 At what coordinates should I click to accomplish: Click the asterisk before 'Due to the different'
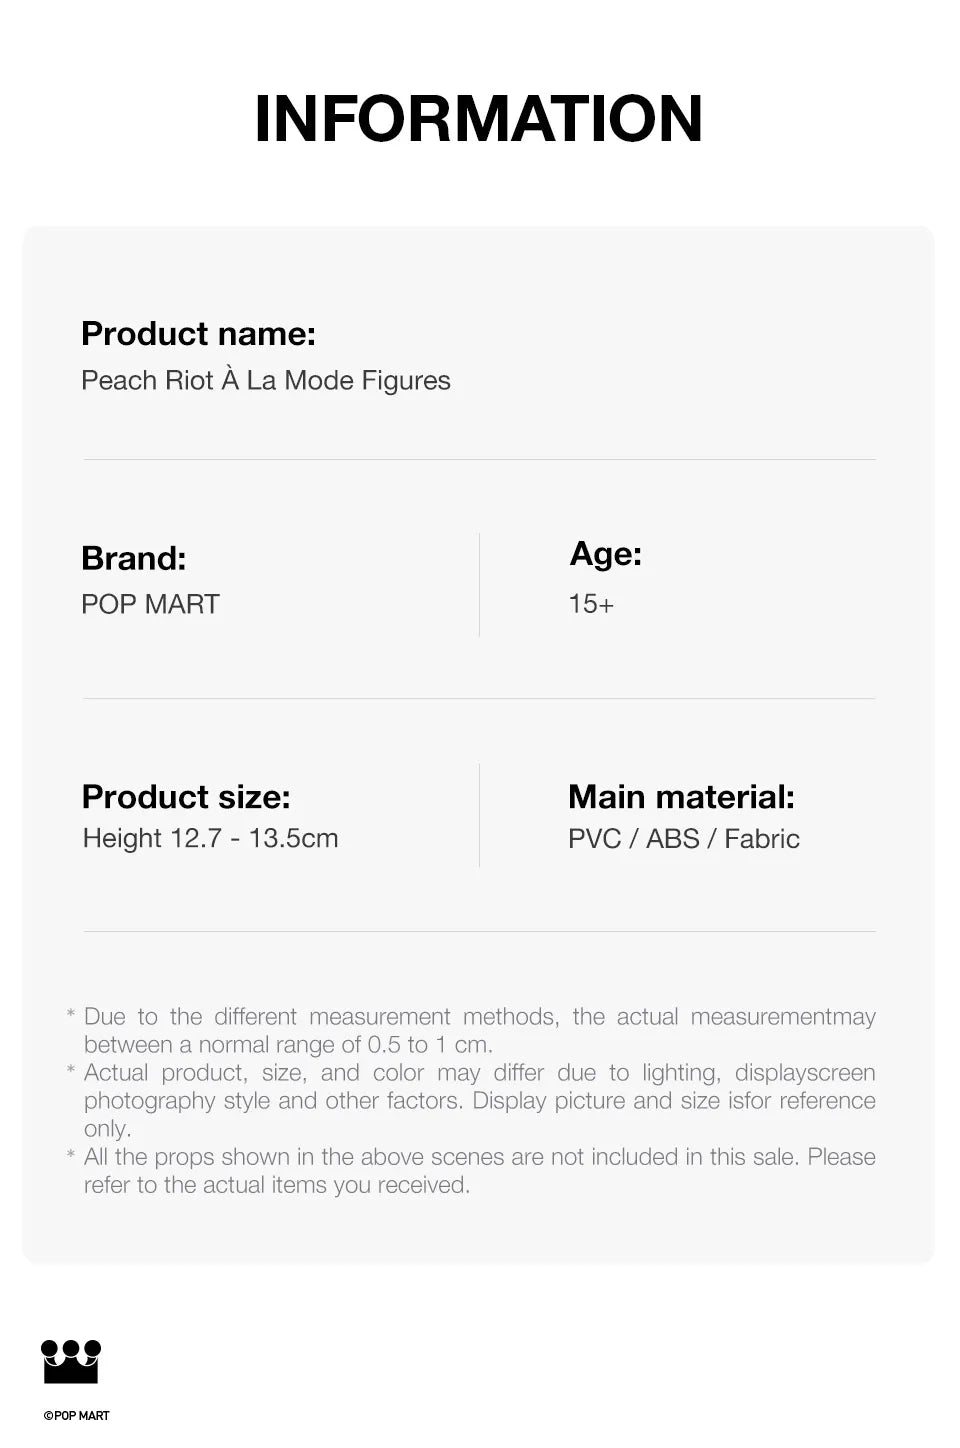click(x=71, y=1015)
